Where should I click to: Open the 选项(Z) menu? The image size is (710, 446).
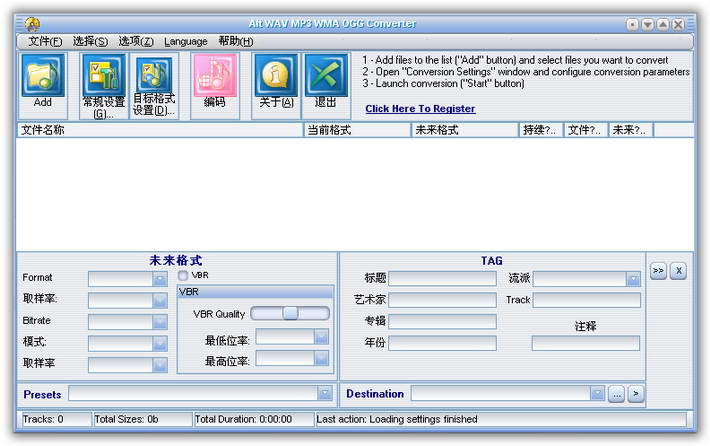click(136, 42)
